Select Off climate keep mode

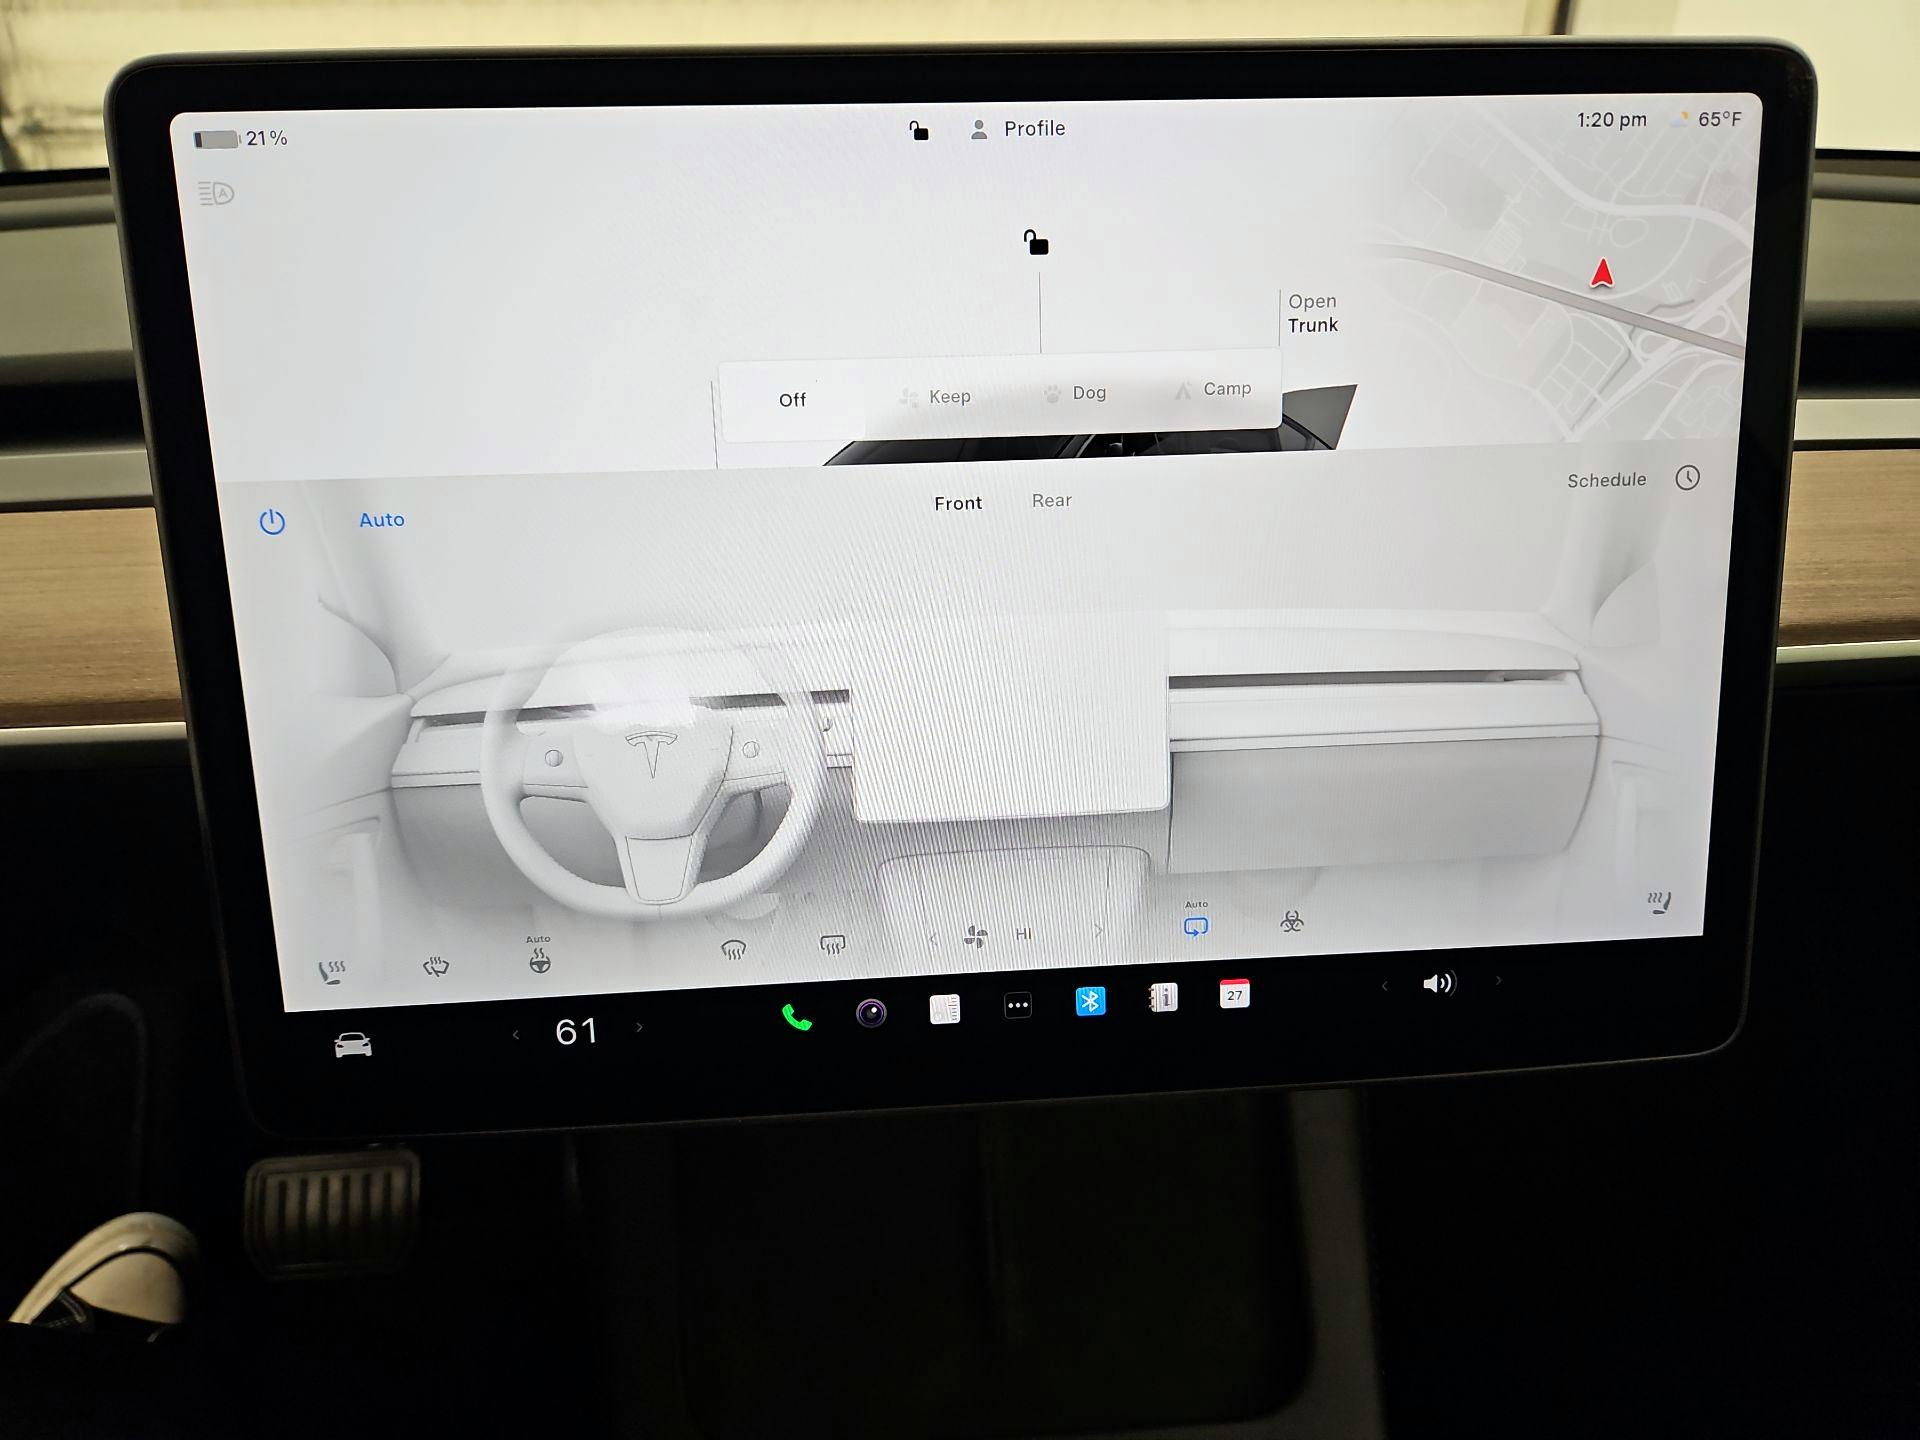click(x=792, y=400)
